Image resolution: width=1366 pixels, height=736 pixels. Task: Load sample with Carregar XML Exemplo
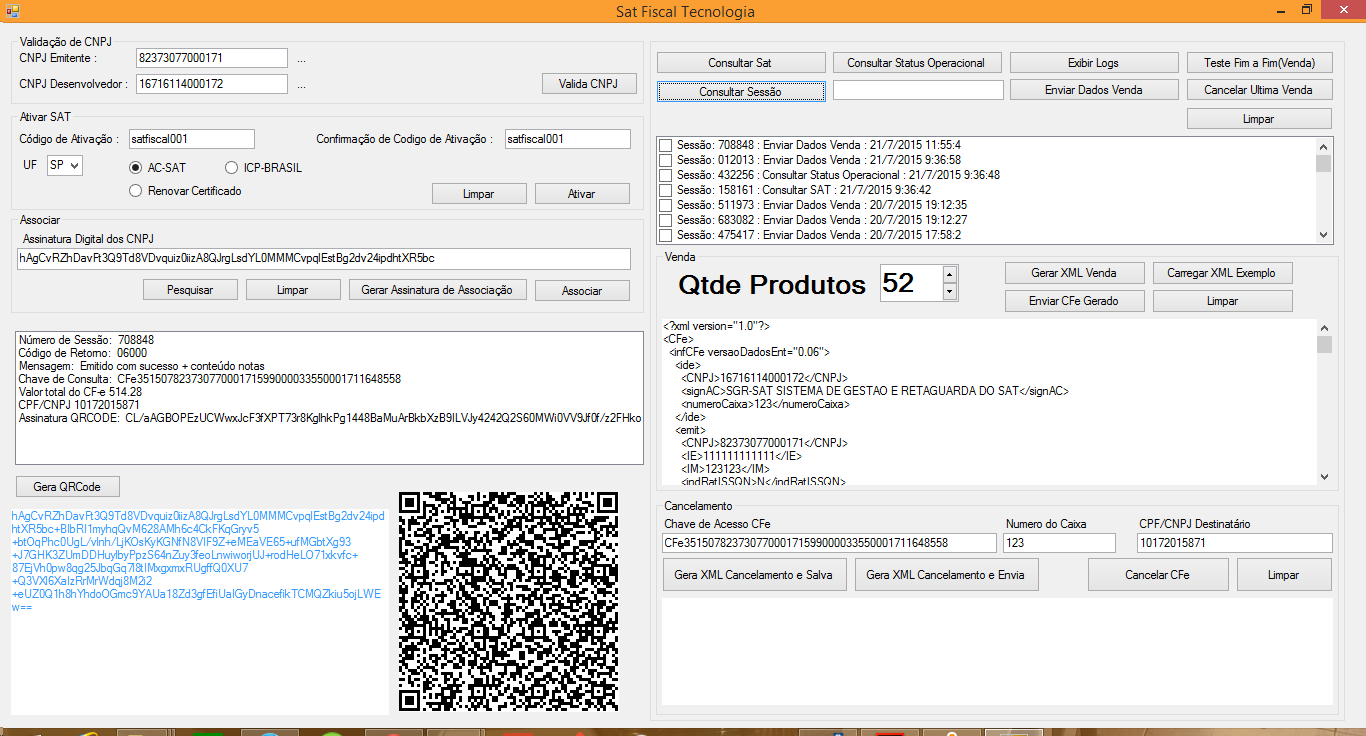point(1222,273)
